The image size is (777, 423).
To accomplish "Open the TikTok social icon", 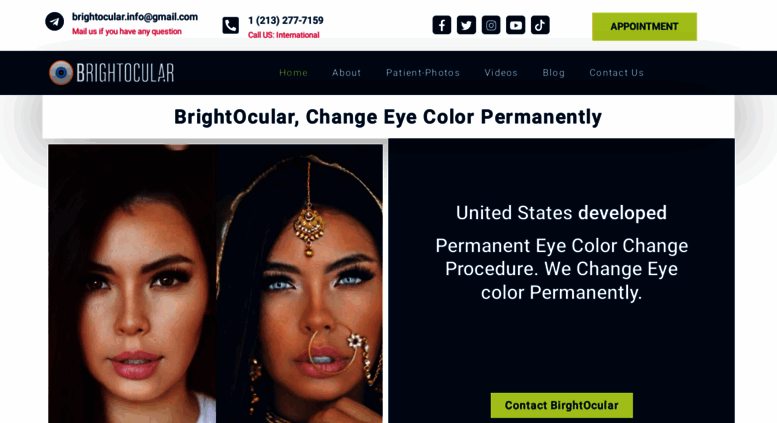I will [x=540, y=25].
